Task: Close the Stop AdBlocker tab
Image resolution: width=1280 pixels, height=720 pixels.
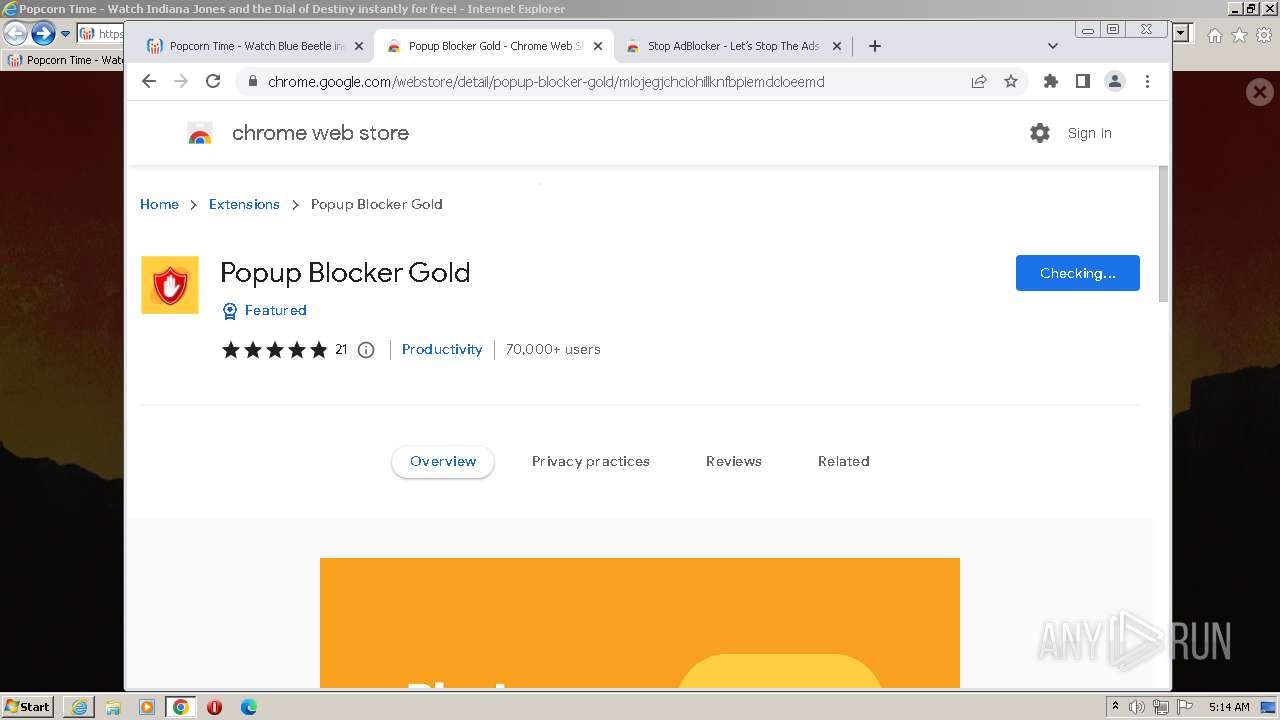Action: (x=837, y=46)
